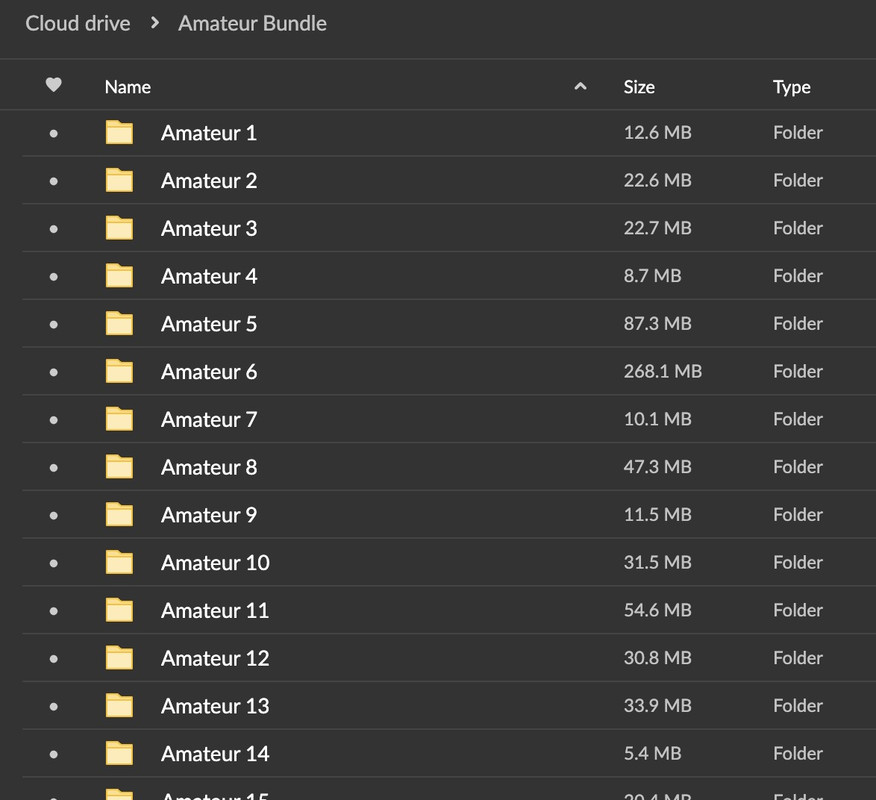Mark Amateur 6 favorite dot
Image resolution: width=876 pixels, height=800 pixels.
(54, 372)
